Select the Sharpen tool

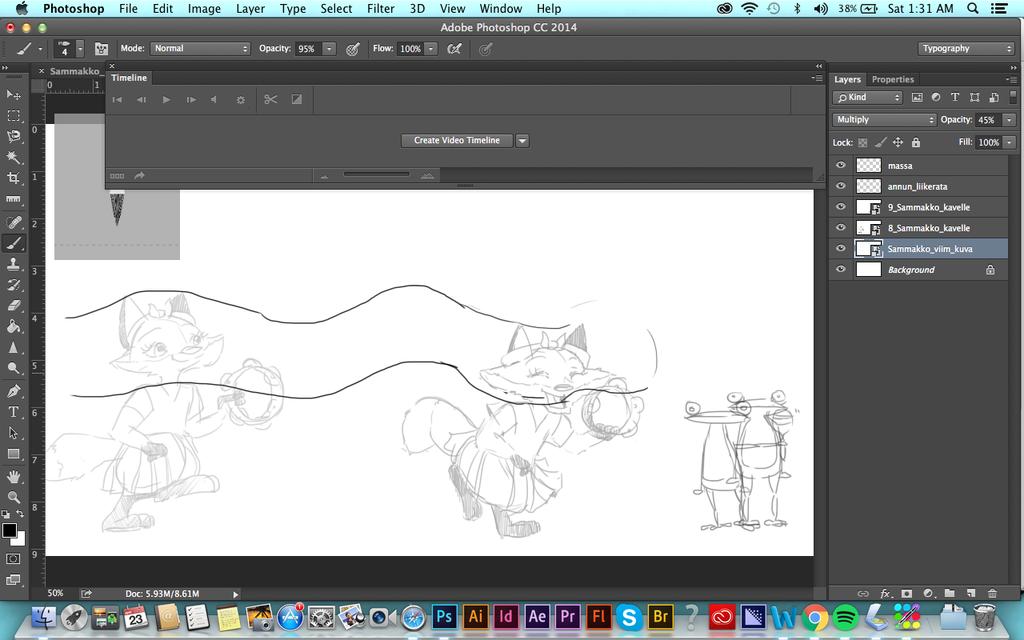click(13, 347)
